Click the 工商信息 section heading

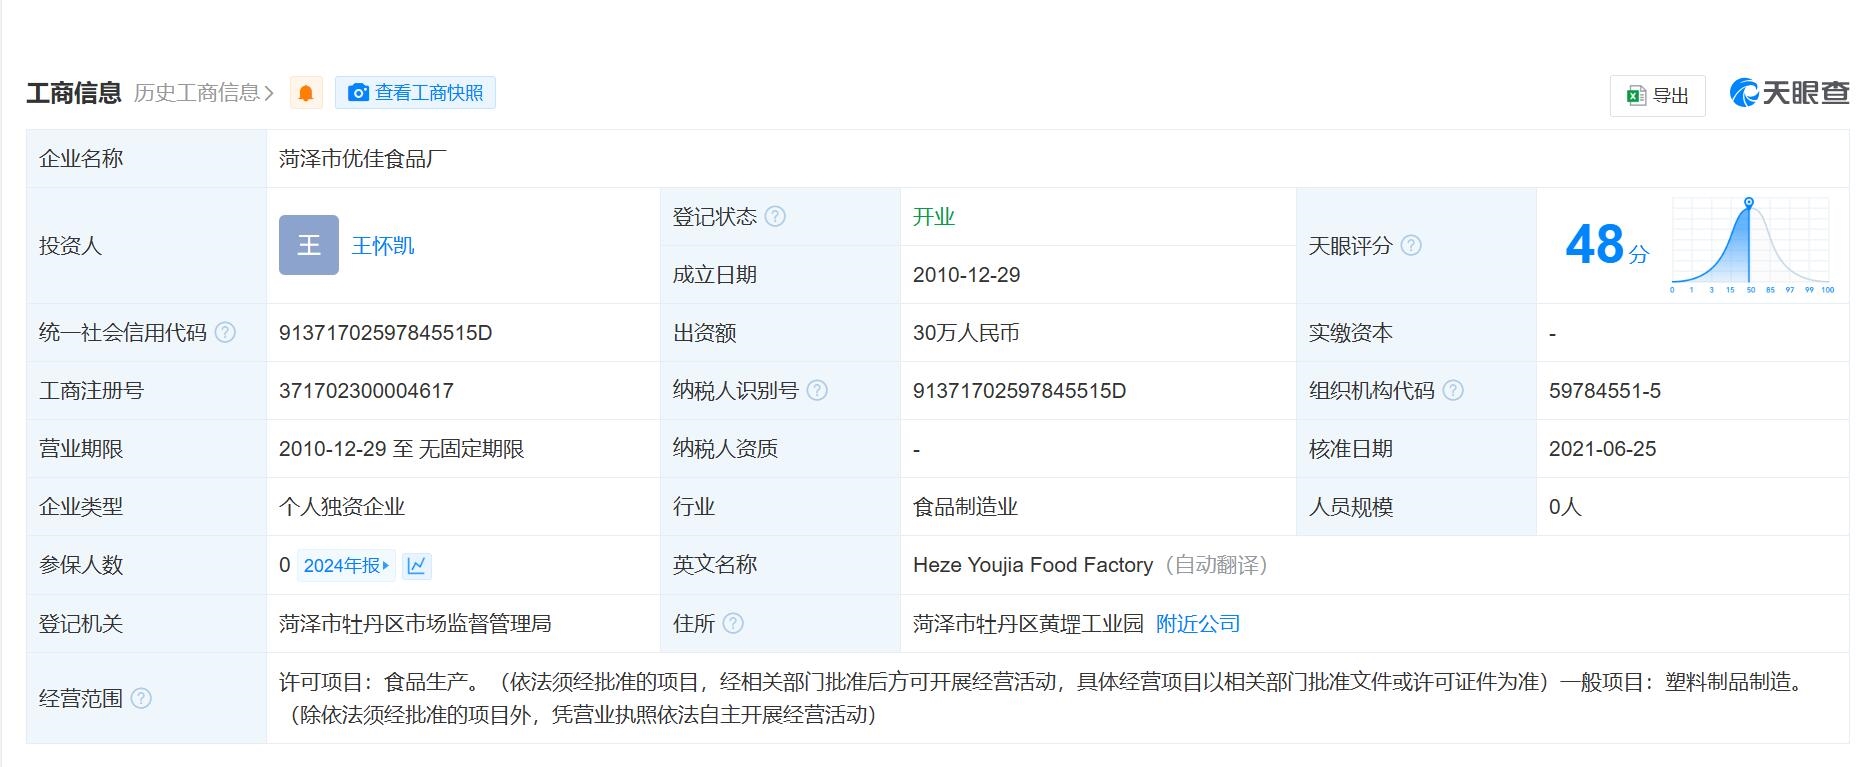pyautogui.click(x=74, y=93)
